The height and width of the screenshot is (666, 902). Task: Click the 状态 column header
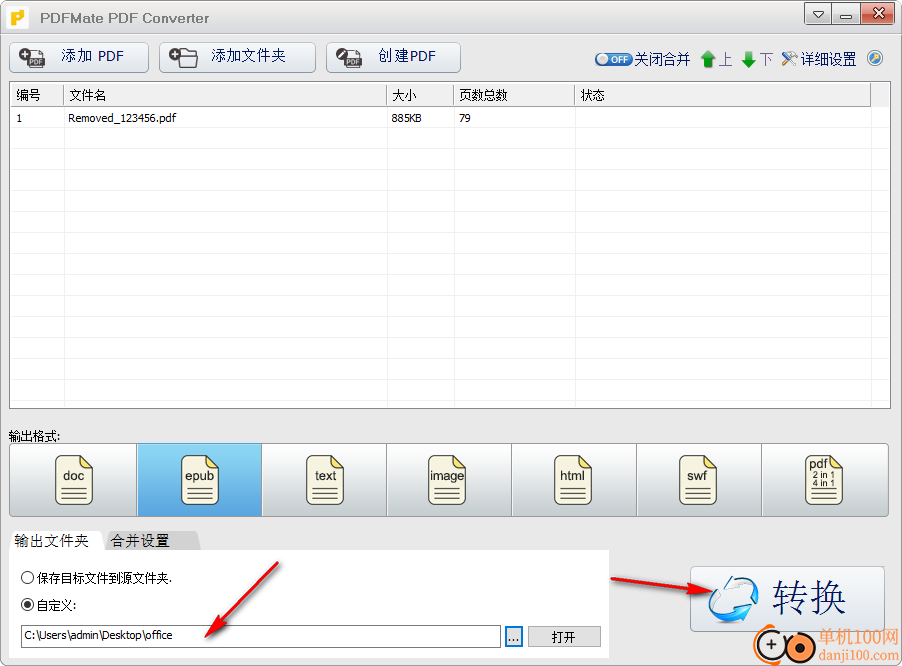coord(723,95)
